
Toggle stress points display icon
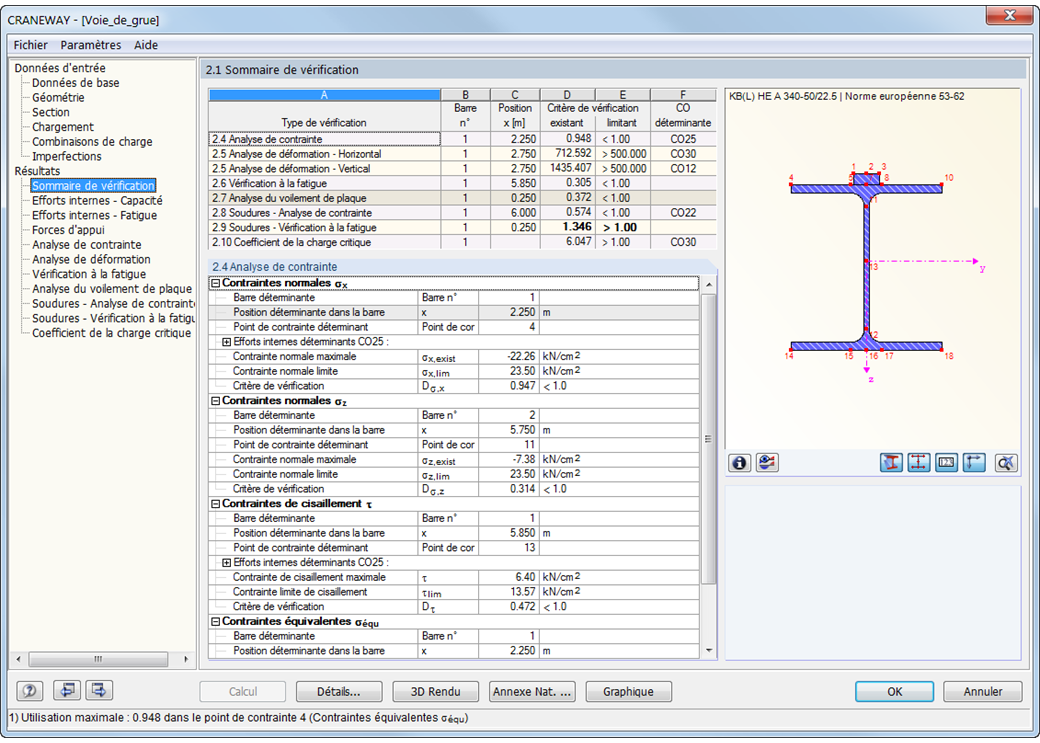pyautogui.click(x=919, y=463)
